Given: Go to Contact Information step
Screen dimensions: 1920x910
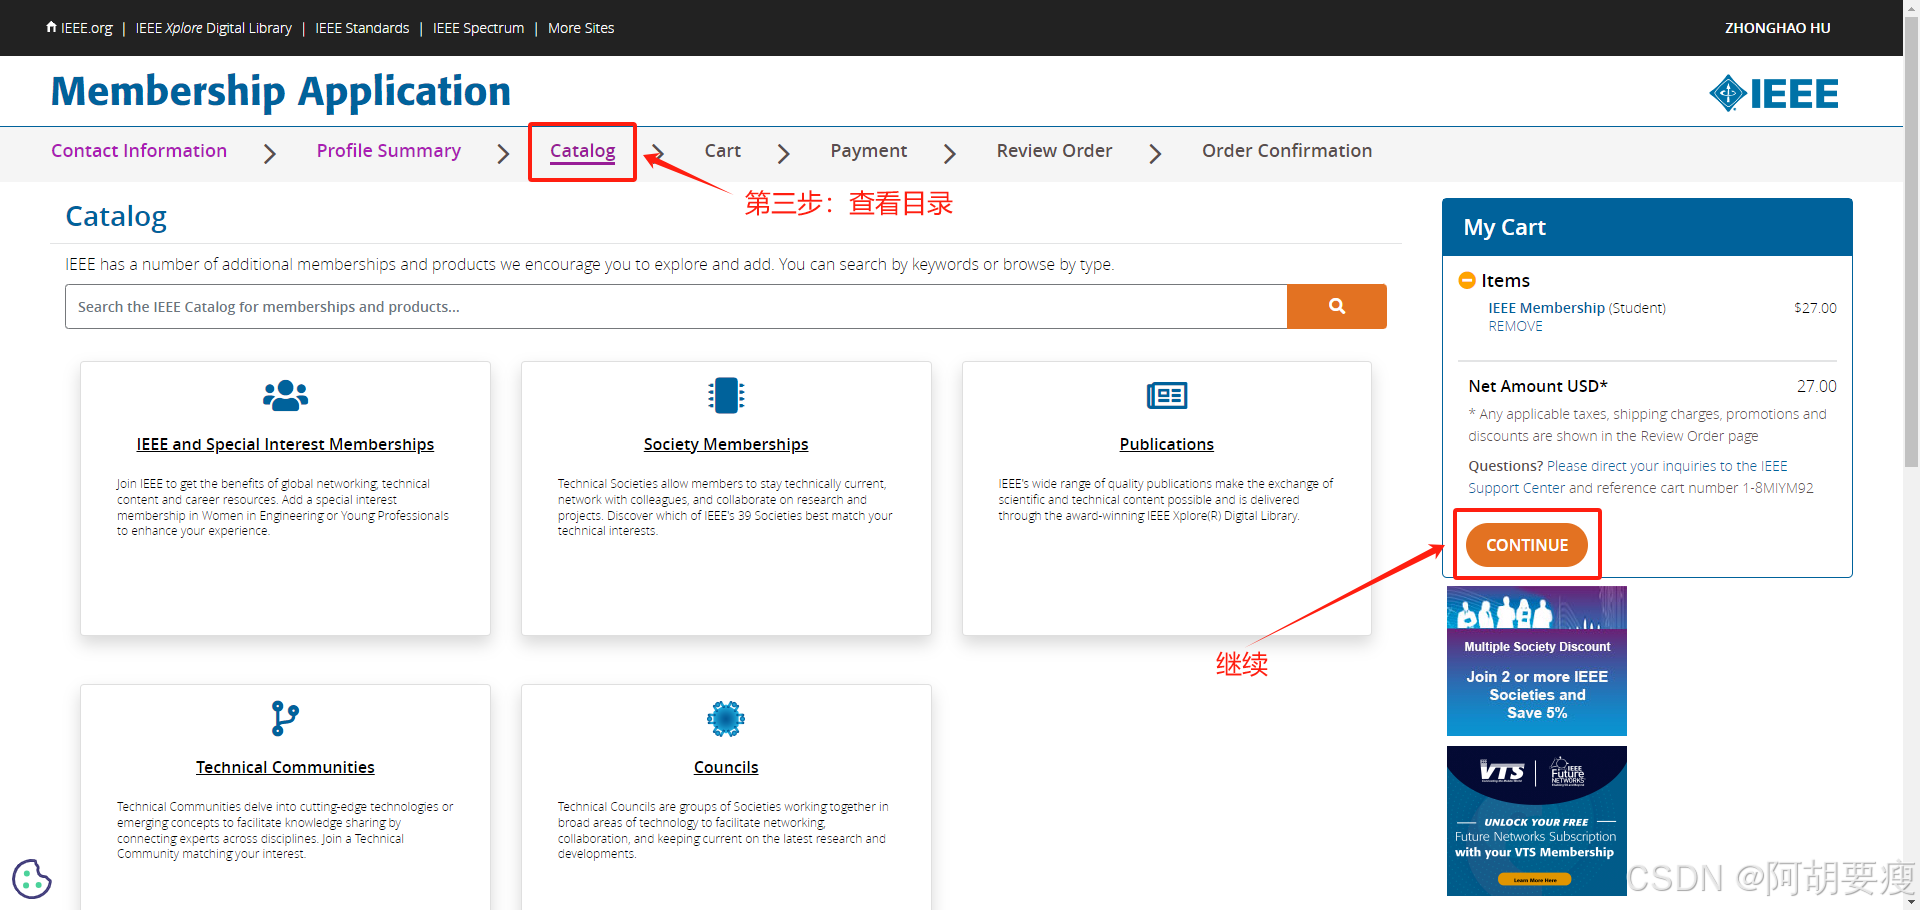Looking at the screenshot, I should click(139, 151).
